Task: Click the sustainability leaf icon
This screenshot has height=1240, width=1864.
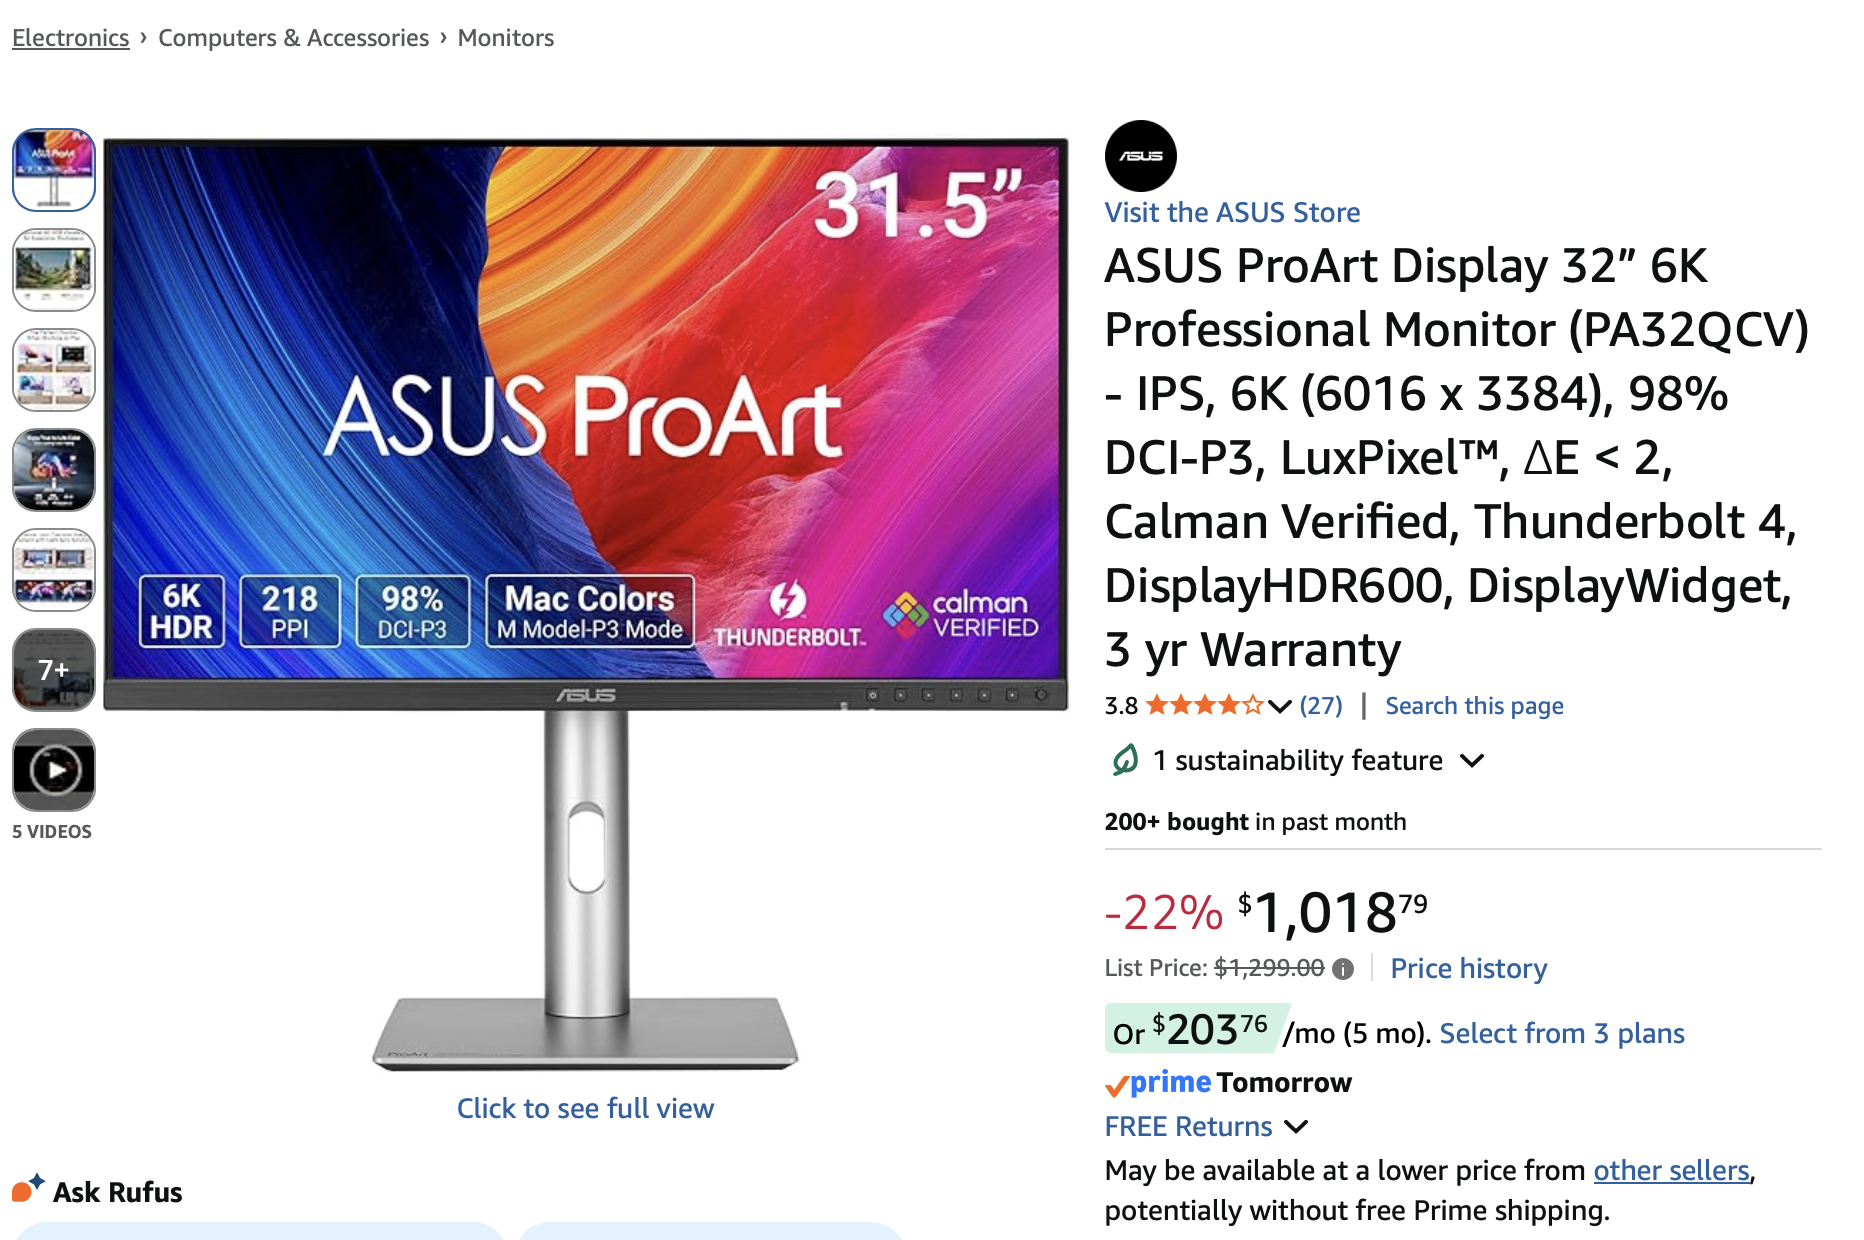Action: (1125, 760)
